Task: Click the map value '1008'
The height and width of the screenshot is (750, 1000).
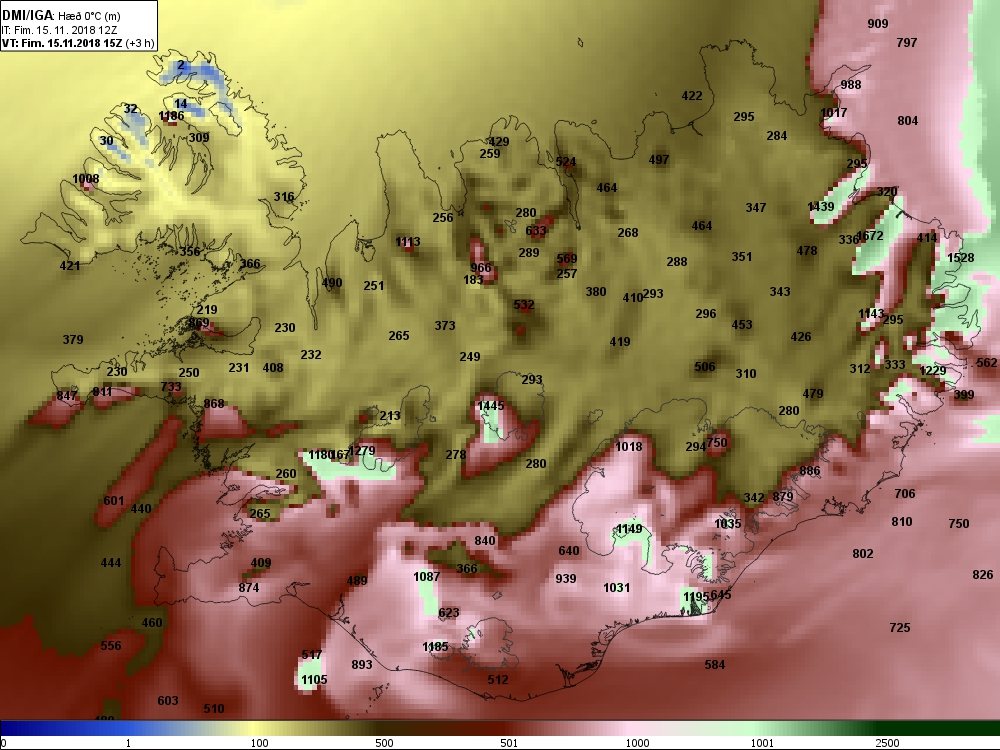Action: click(85, 179)
